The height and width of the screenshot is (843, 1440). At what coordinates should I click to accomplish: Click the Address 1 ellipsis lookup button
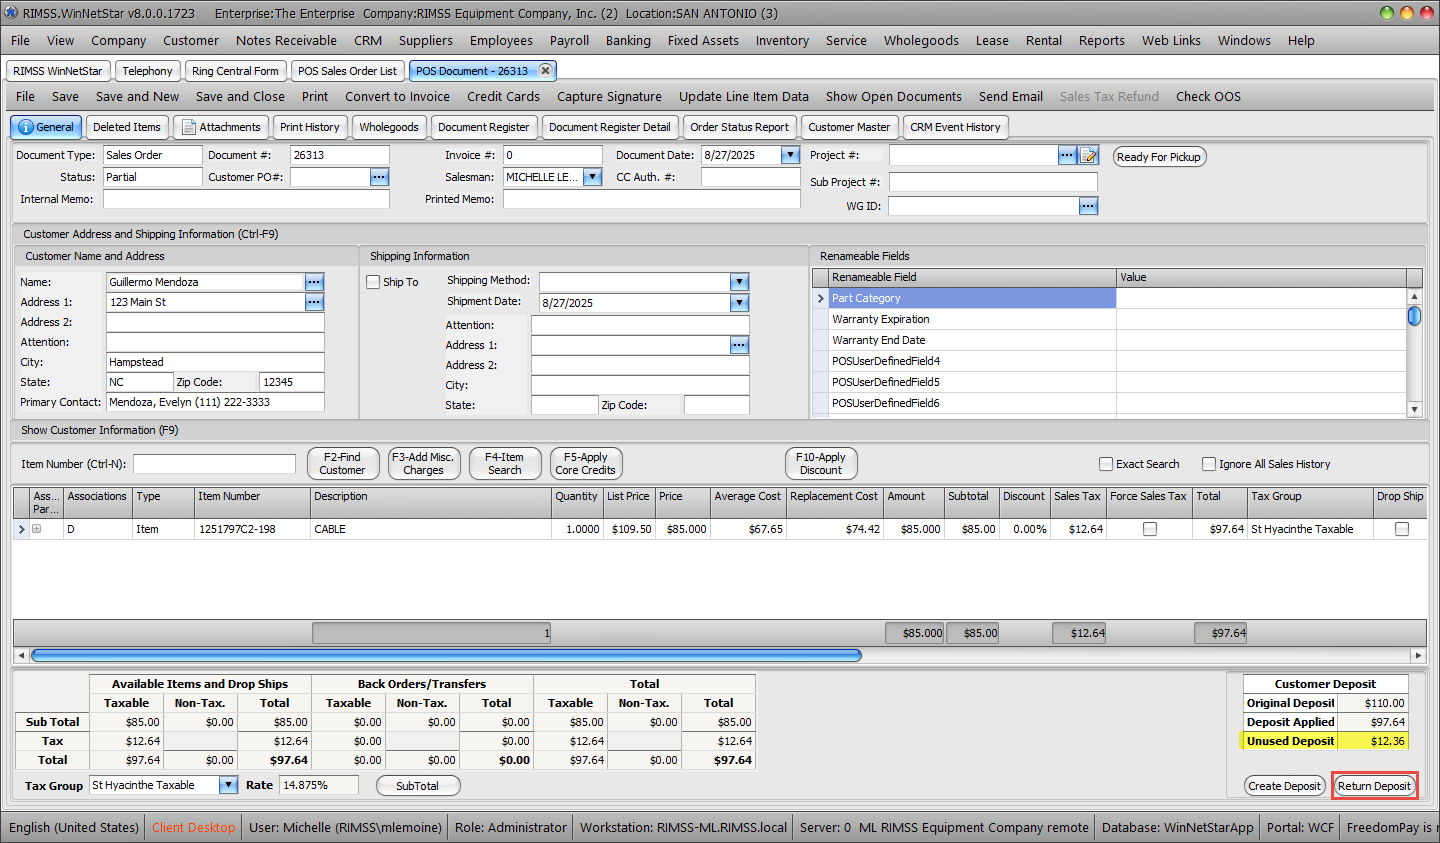314,302
